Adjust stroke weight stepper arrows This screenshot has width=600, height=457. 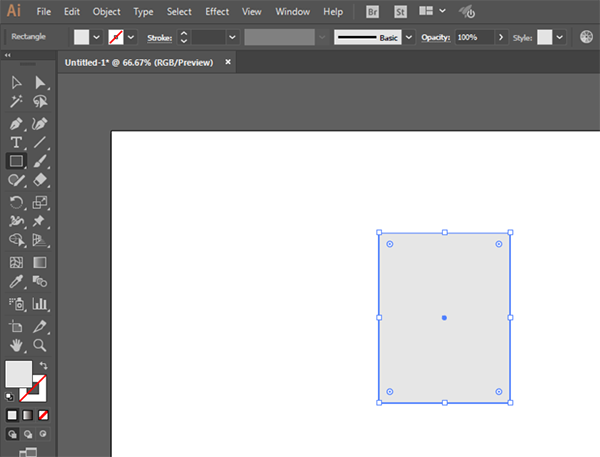click(184, 37)
